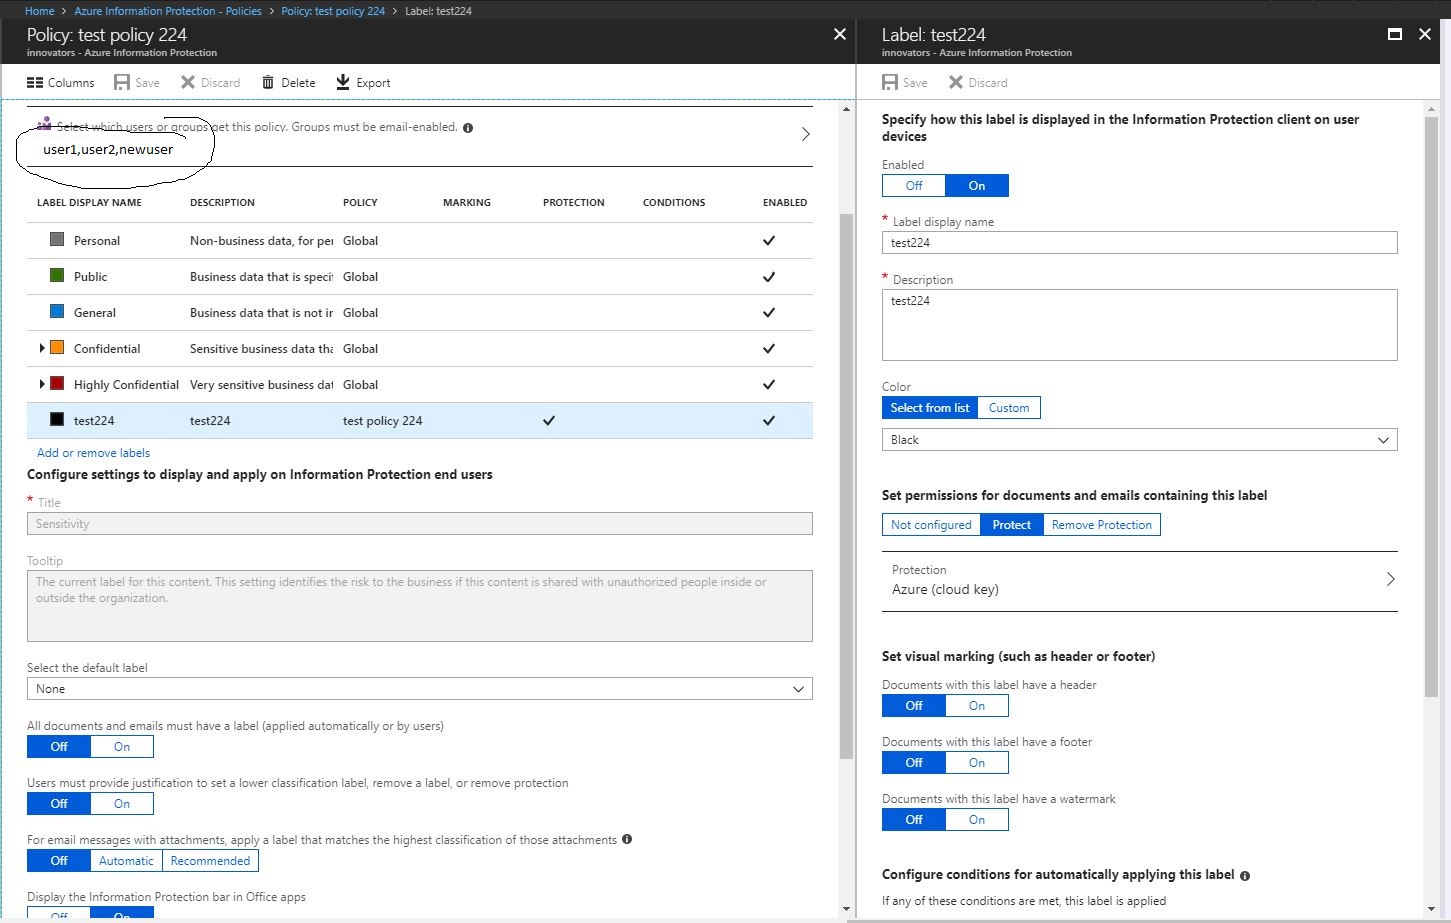The height and width of the screenshot is (923, 1451).
Task: Click the Label display name input field
Action: (x=1139, y=243)
